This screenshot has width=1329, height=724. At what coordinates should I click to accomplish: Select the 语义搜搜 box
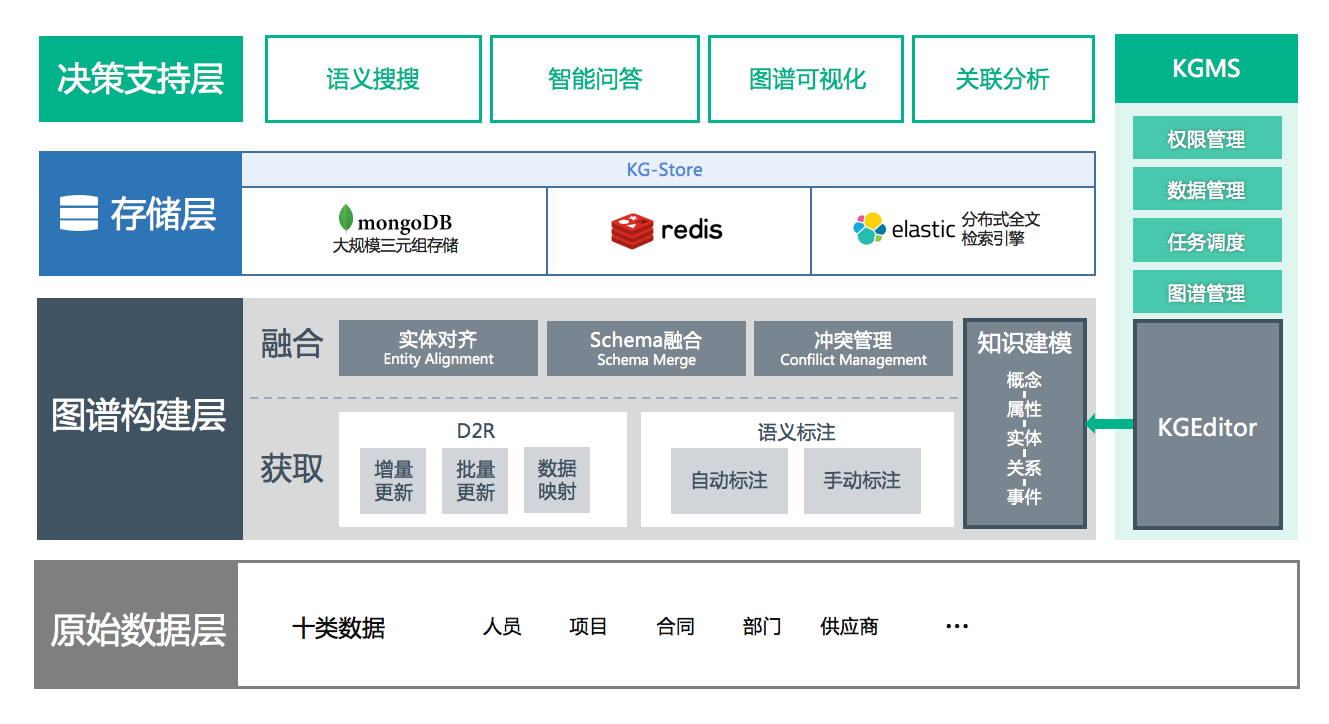373,79
